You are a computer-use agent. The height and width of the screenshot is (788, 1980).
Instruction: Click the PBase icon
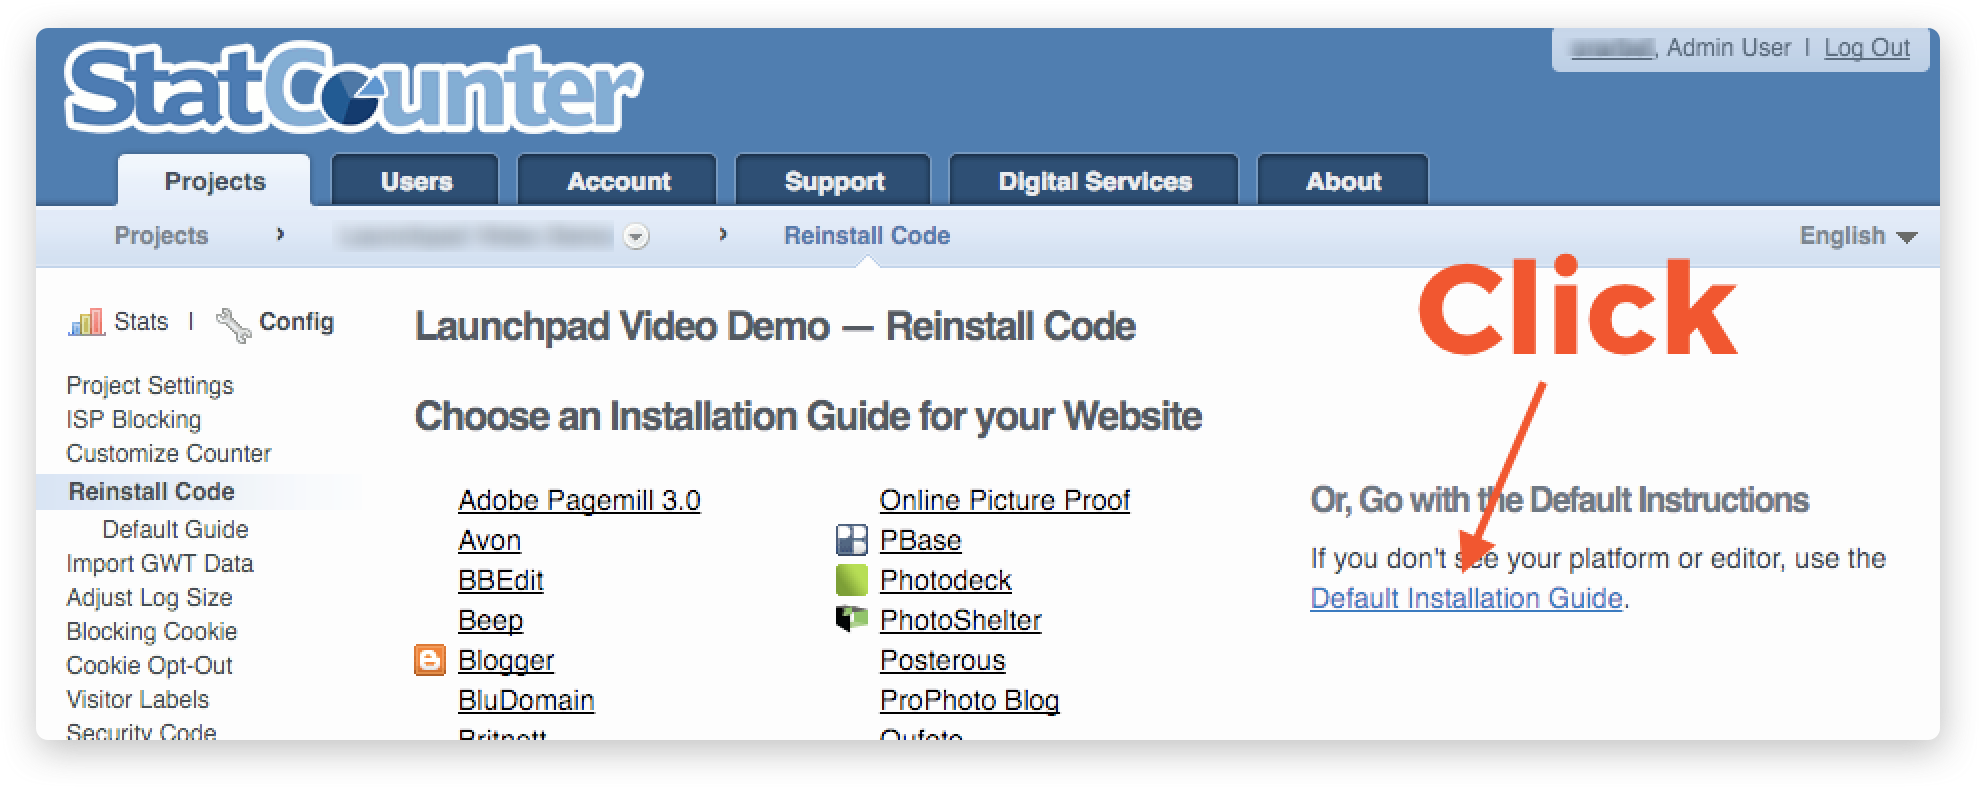coord(851,540)
